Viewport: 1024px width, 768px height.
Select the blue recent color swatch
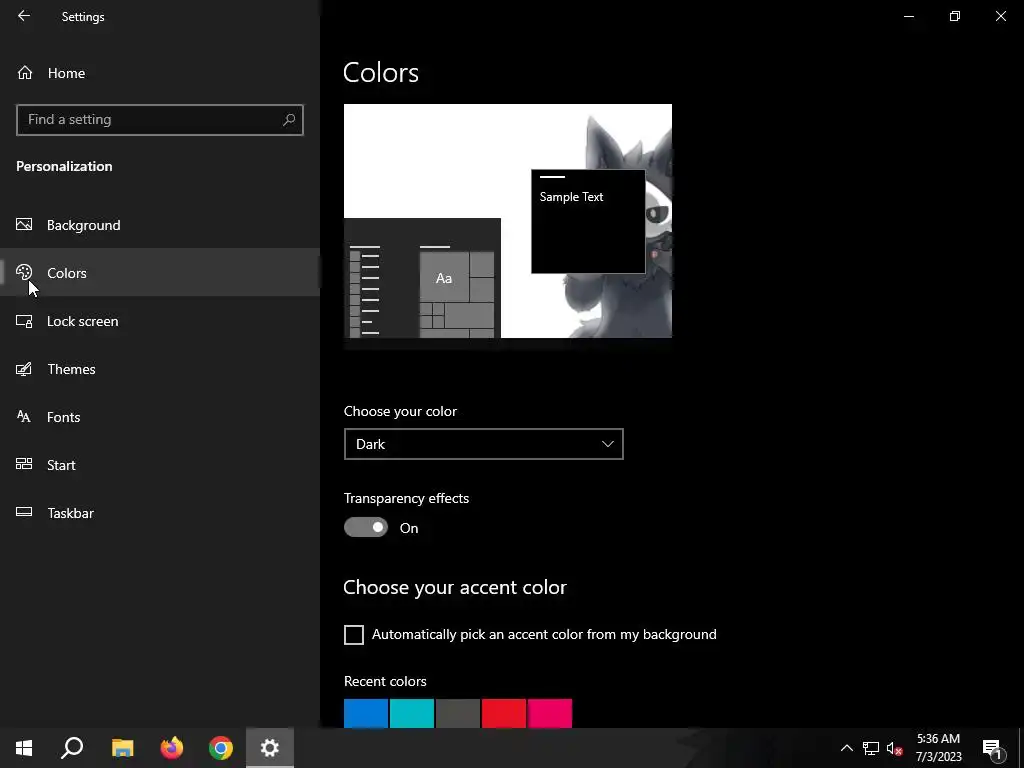point(366,713)
